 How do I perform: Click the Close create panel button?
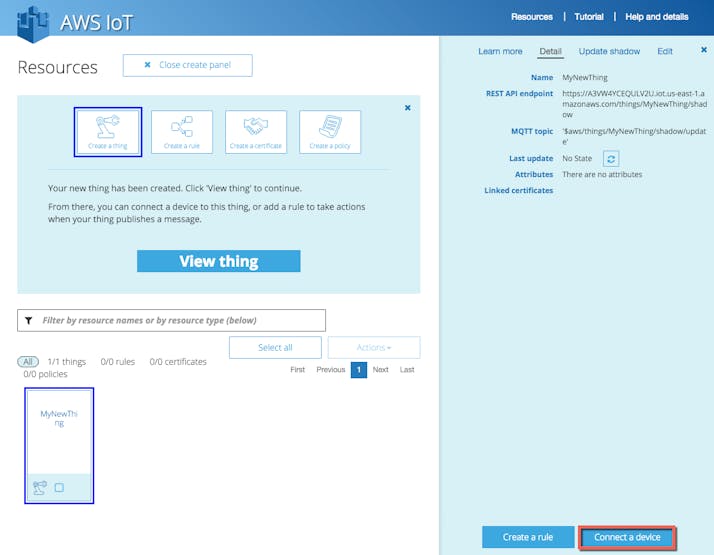pyautogui.click(x=188, y=65)
